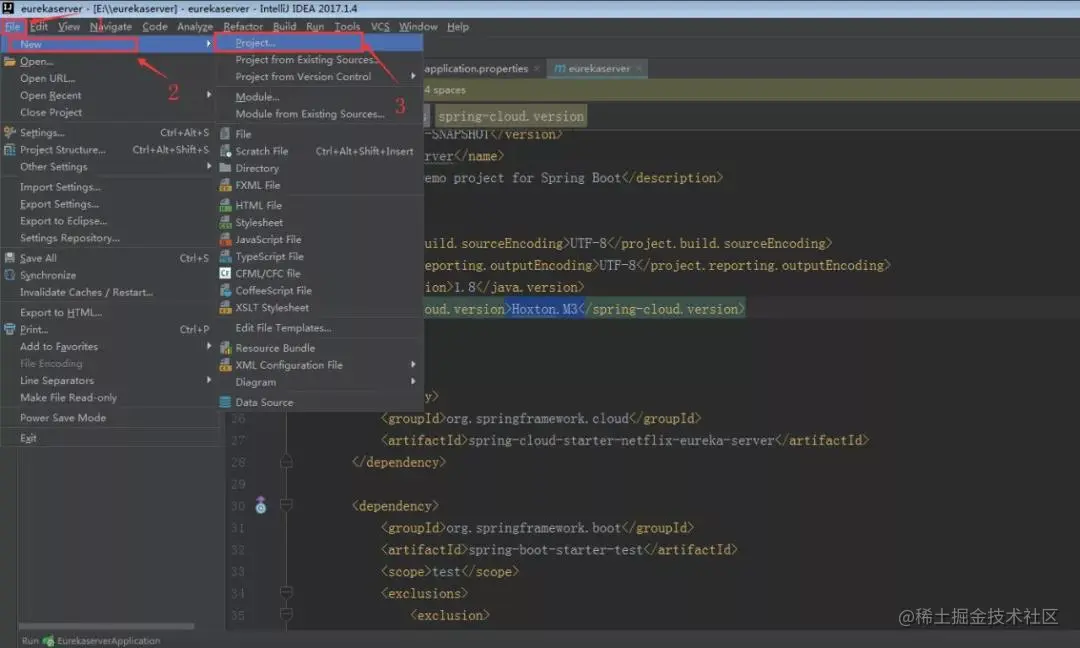Click the Project Structure icon entry

click(10, 149)
